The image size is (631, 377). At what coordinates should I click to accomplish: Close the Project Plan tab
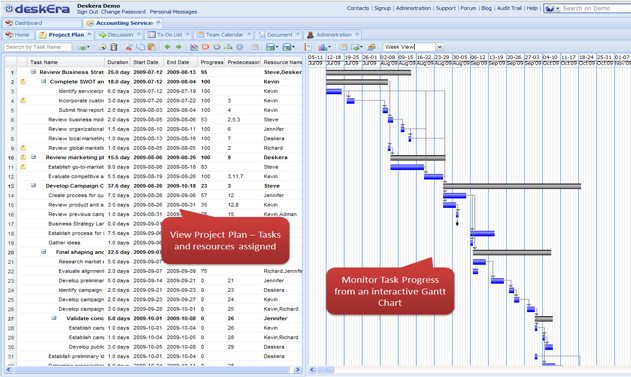[x=89, y=34]
